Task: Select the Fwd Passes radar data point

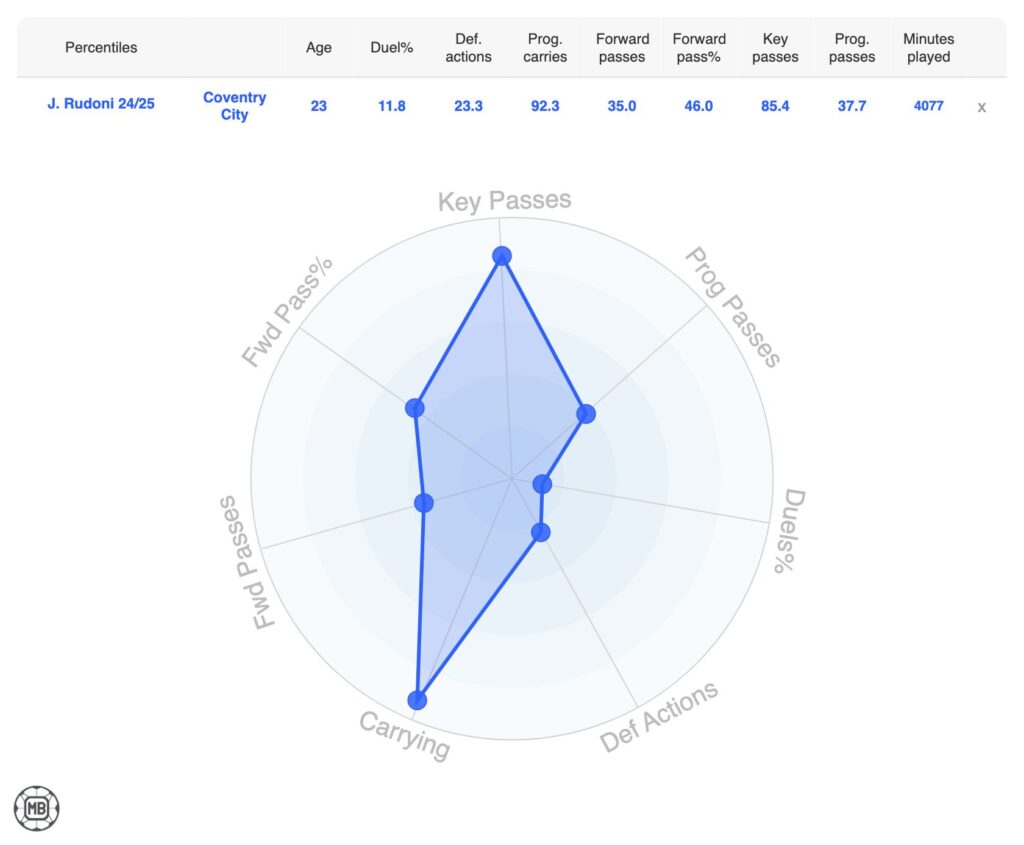Action: [x=423, y=503]
